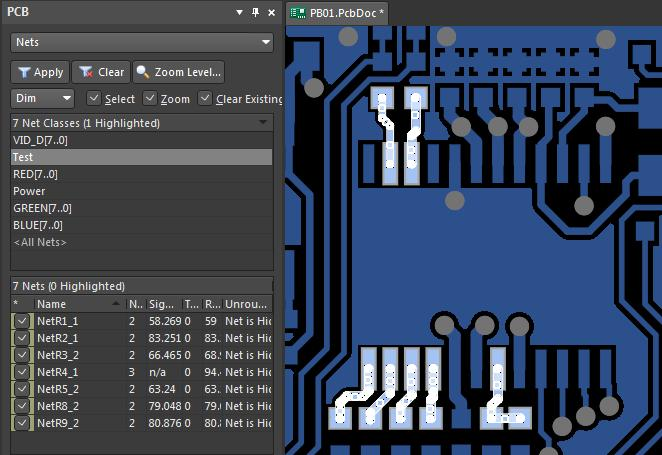This screenshot has height=455, width=662.
Task: Switch to the PB01.PcbDoc tab
Action: [337, 13]
